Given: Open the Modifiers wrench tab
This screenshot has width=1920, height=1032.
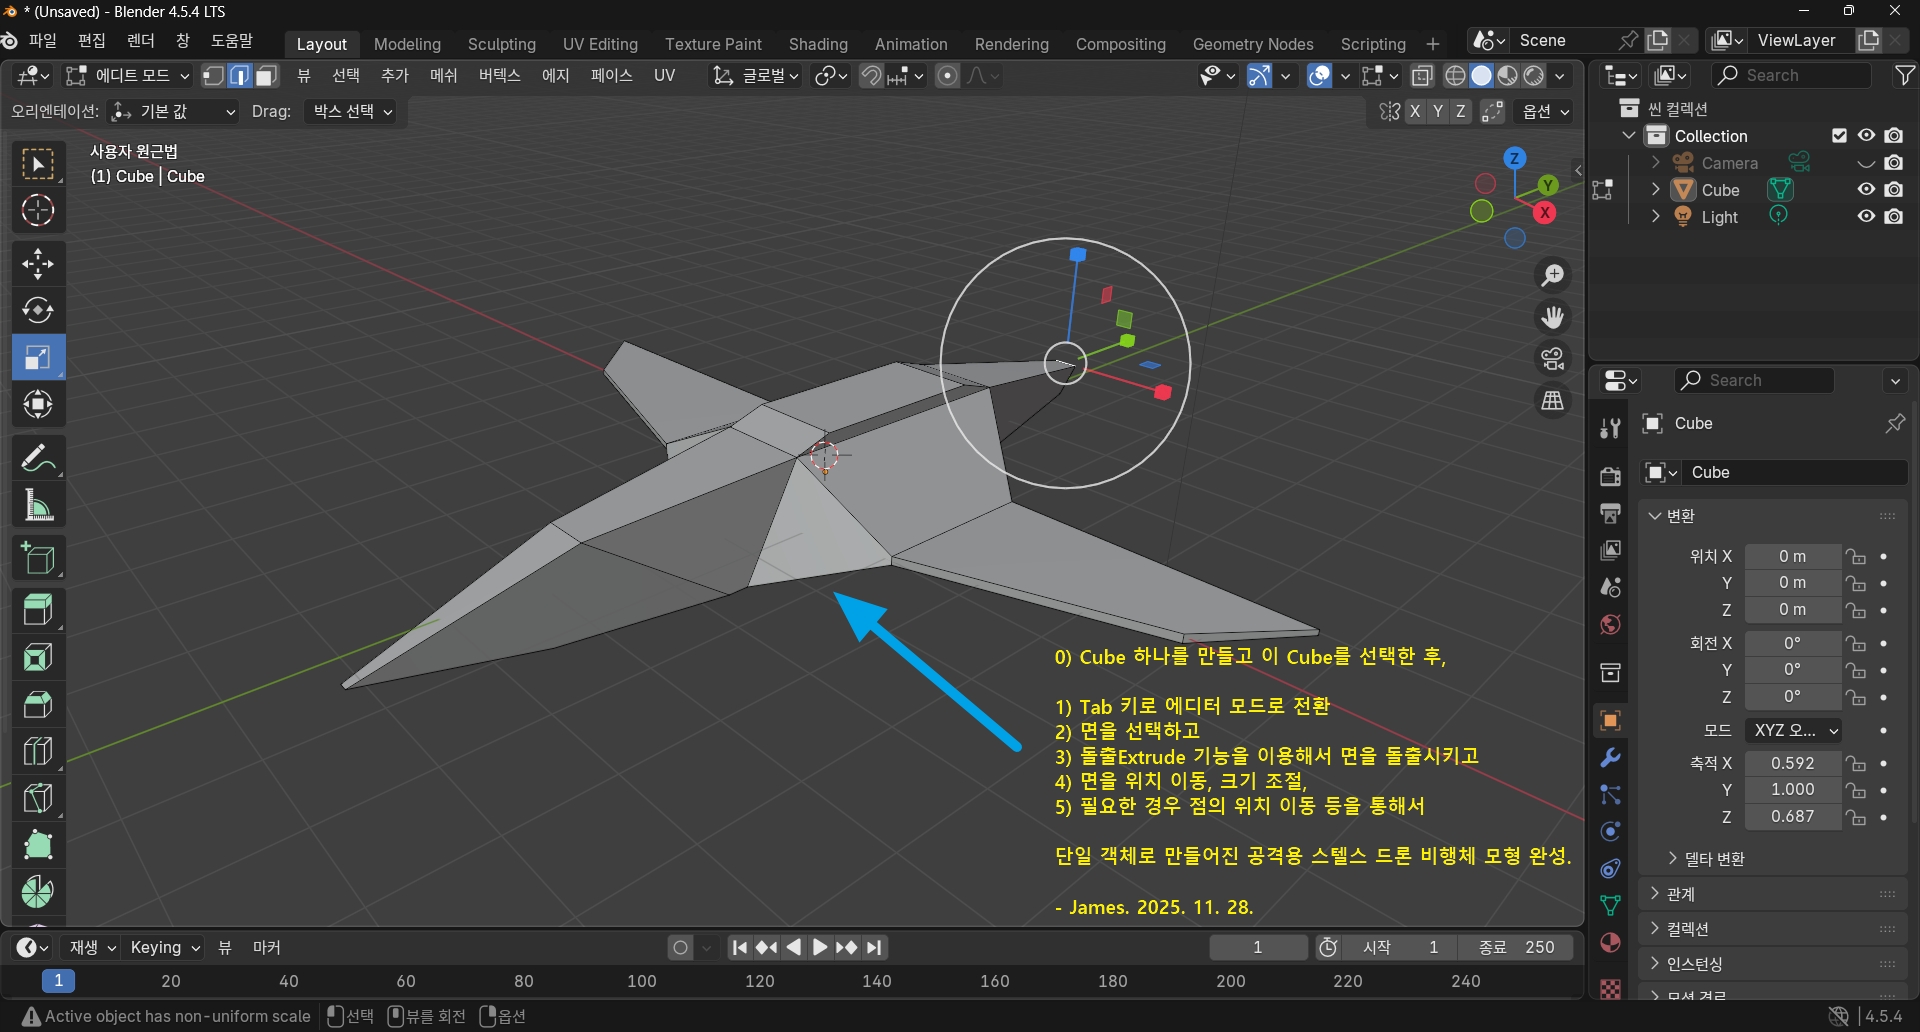Looking at the screenshot, I should click(x=1610, y=758).
